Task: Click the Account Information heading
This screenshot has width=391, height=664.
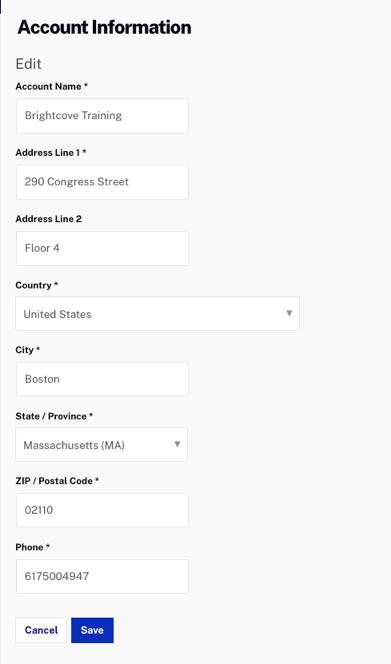Action: point(104,27)
